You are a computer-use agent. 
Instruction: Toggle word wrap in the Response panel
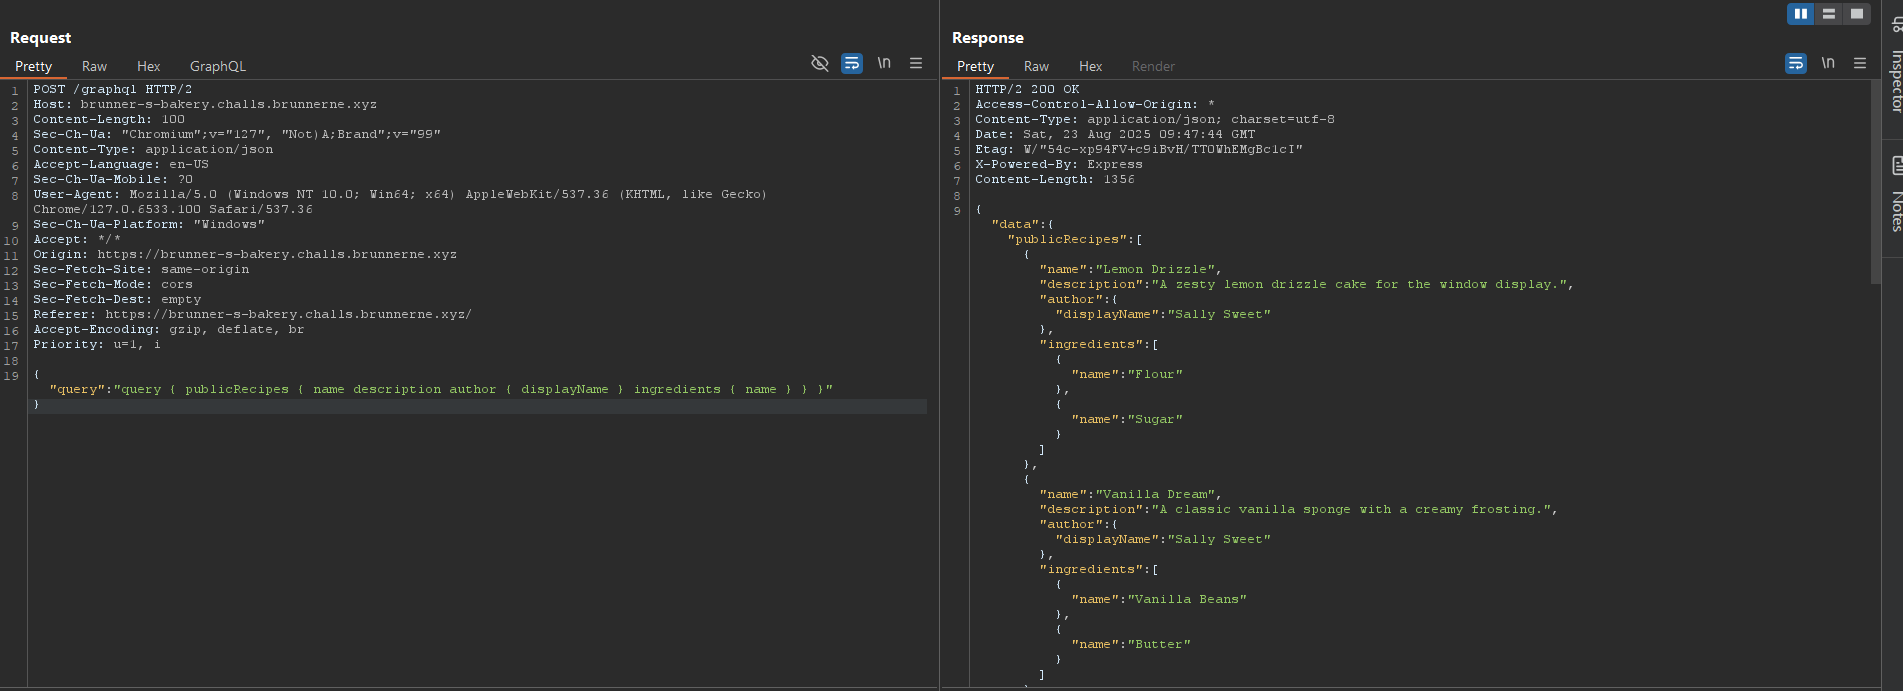pyautogui.click(x=1796, y=63)
